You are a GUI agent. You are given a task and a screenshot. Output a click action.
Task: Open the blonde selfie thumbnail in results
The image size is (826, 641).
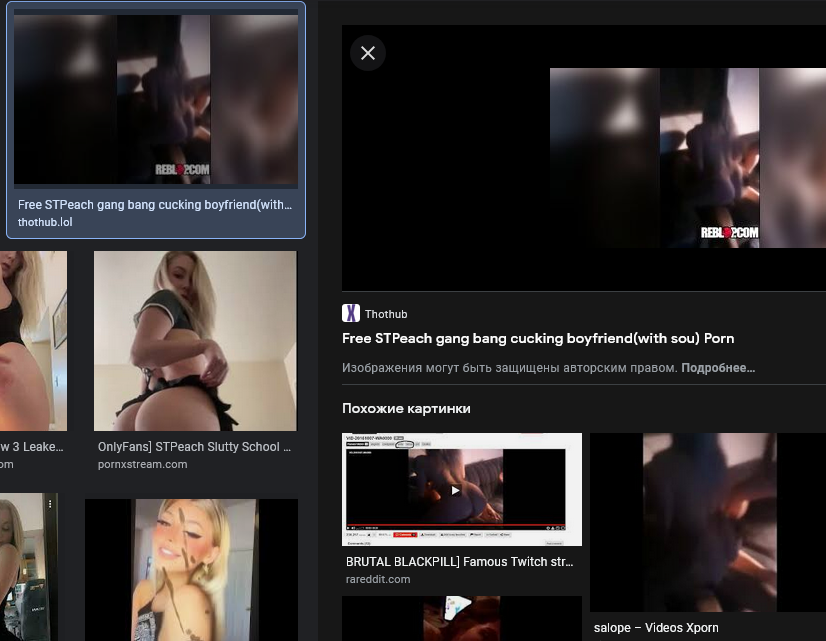[191, 570]
